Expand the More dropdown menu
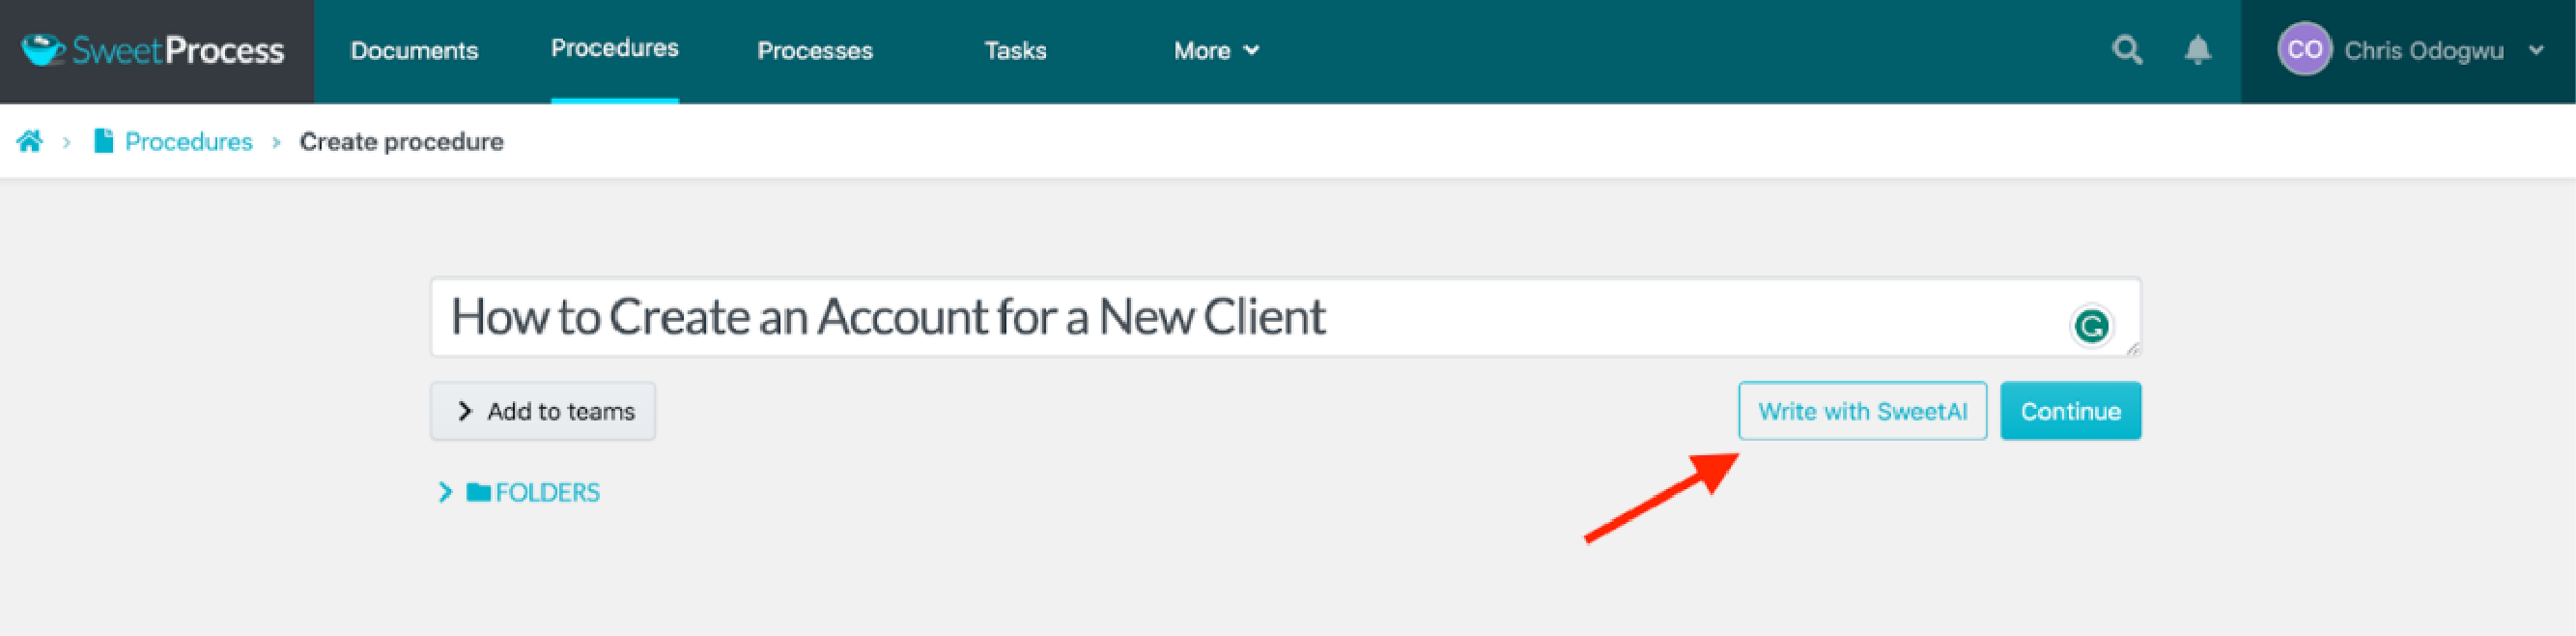Image resolution: width=2576 pixels, height=636 pixels. coord(1216,50)
